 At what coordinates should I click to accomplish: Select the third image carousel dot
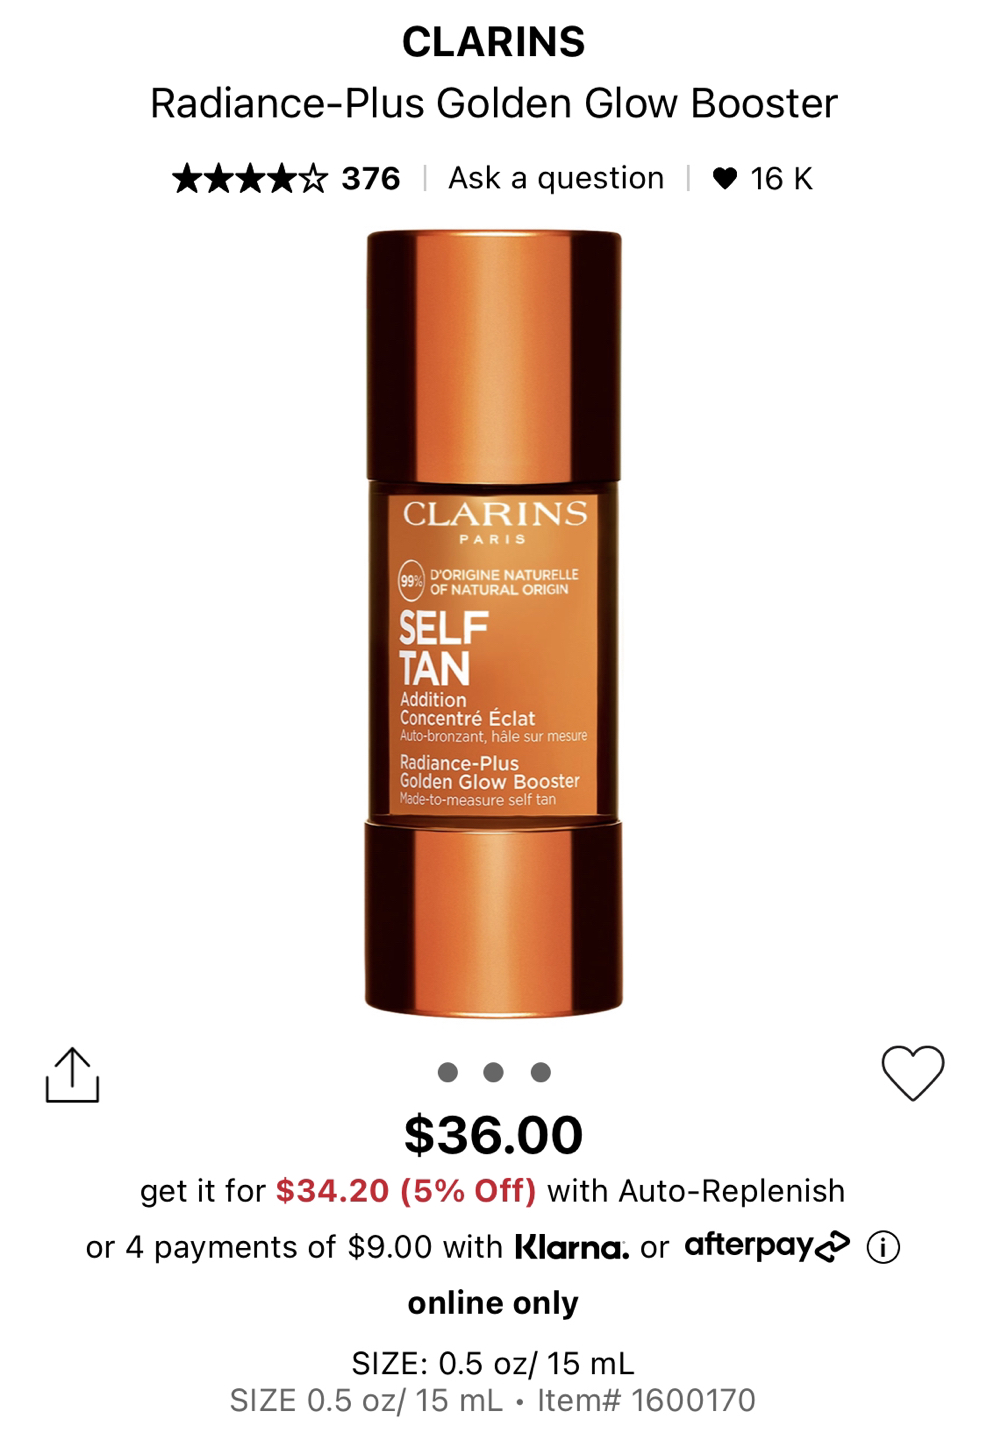[541, 1072]
